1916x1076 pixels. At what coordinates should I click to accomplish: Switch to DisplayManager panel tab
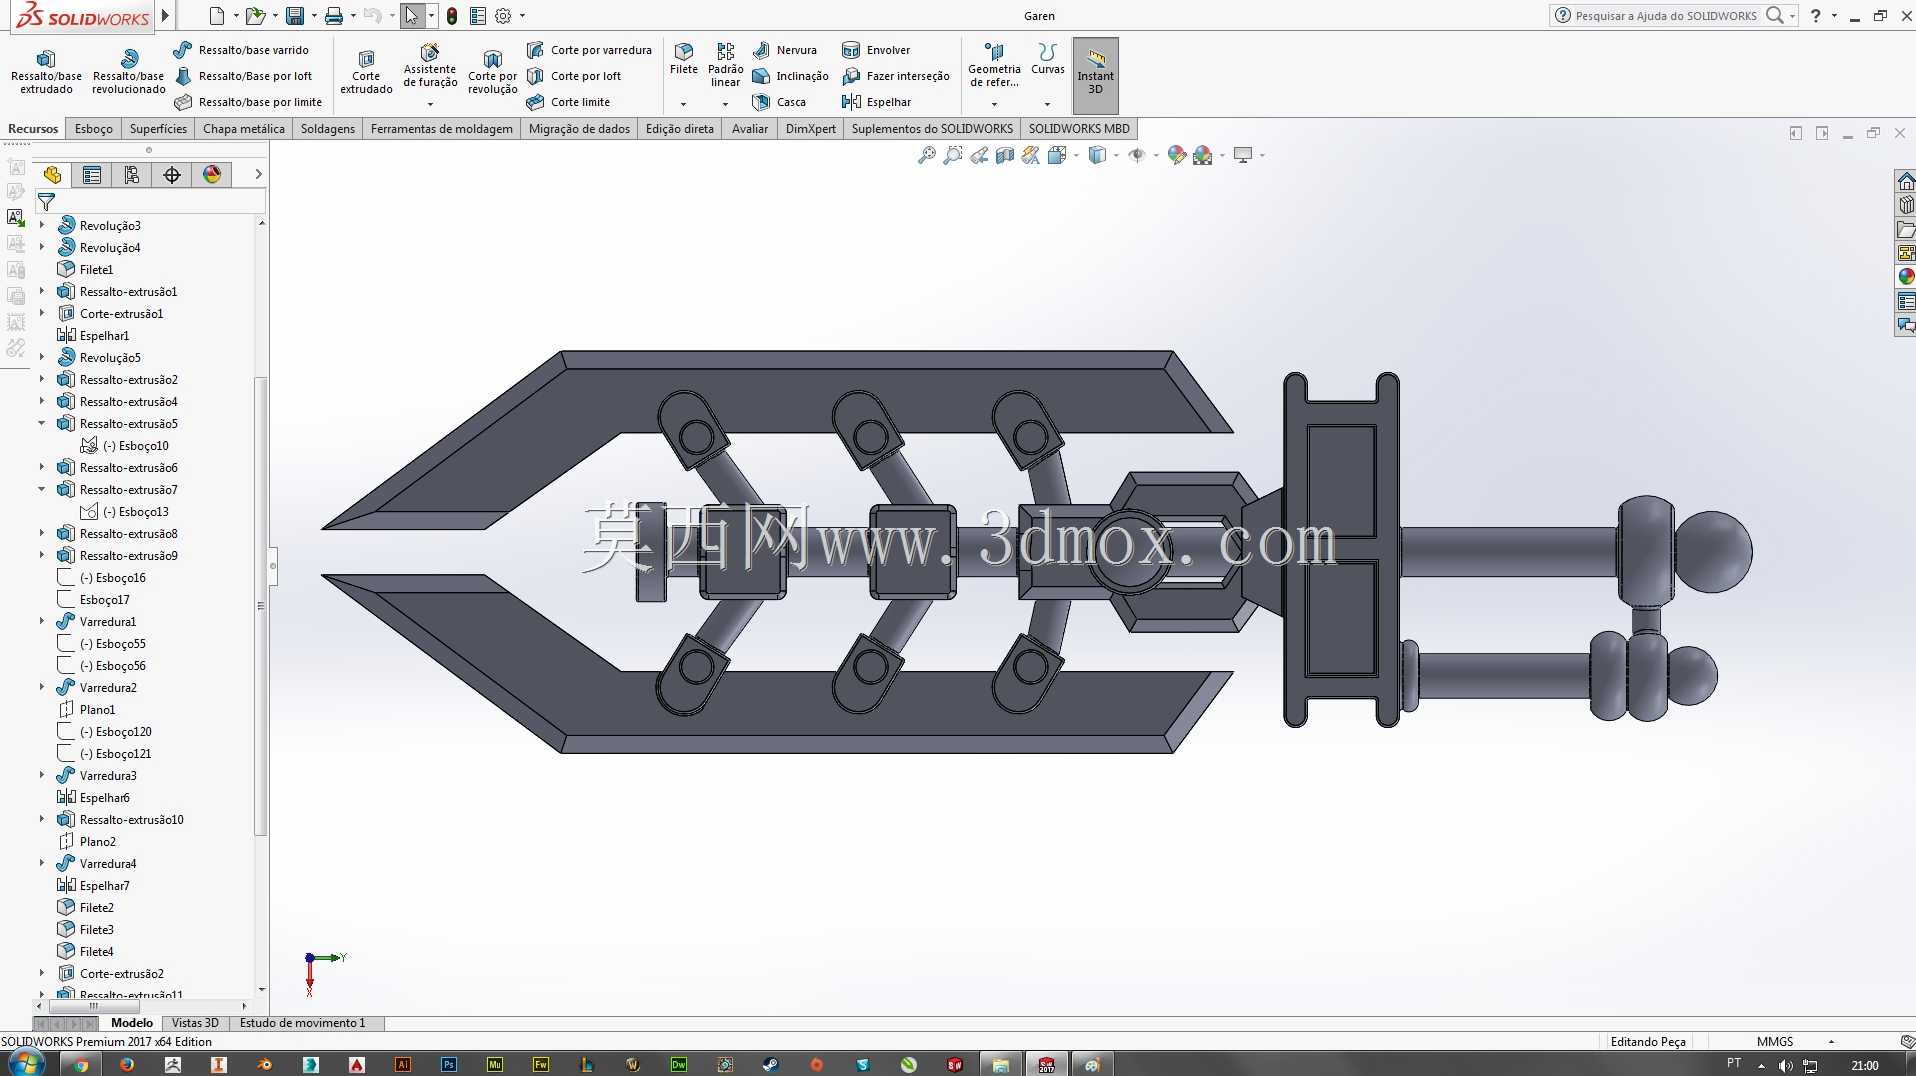[212, 175]
